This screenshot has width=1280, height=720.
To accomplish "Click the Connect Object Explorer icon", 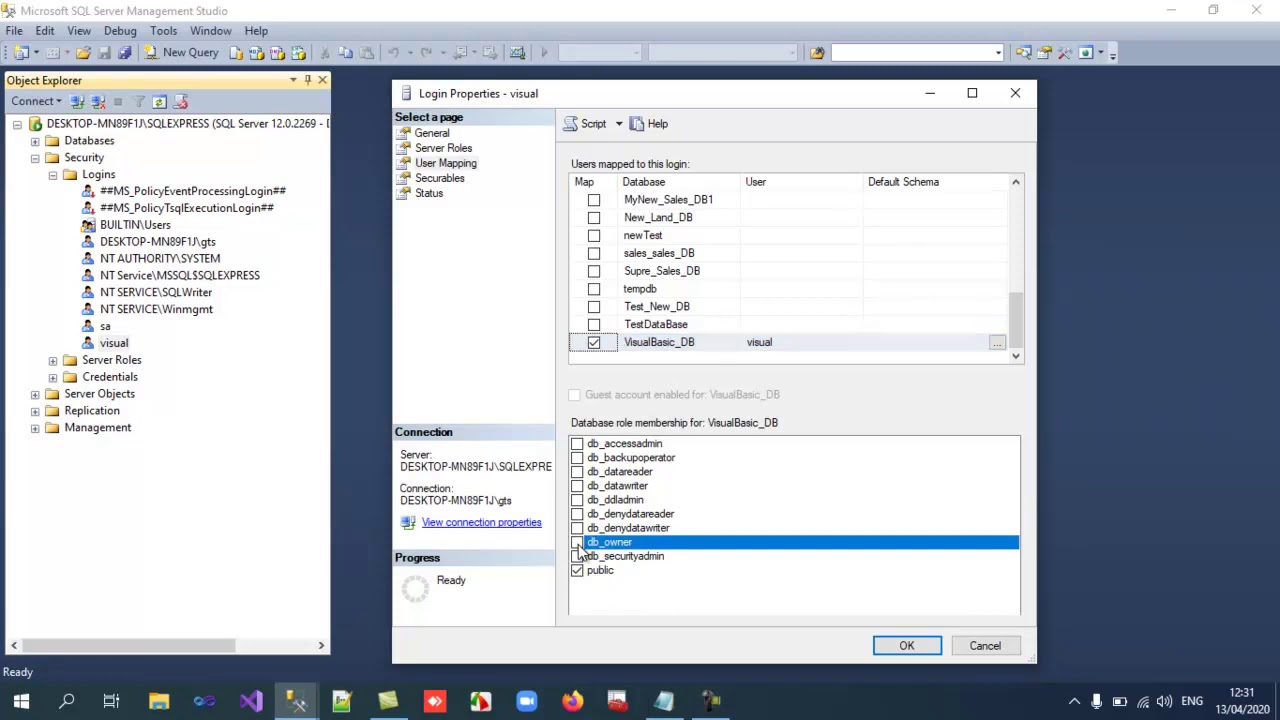I will pos(77,101).
